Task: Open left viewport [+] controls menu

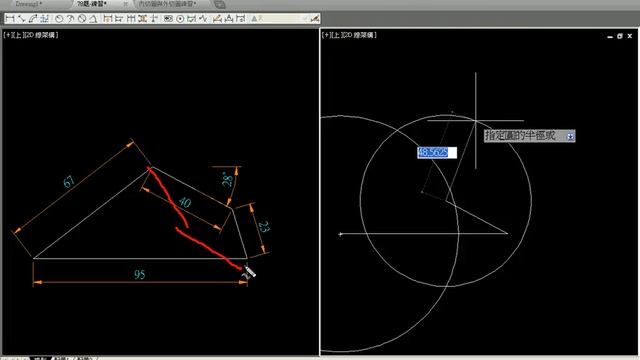Action: click(x=8, y=35)
